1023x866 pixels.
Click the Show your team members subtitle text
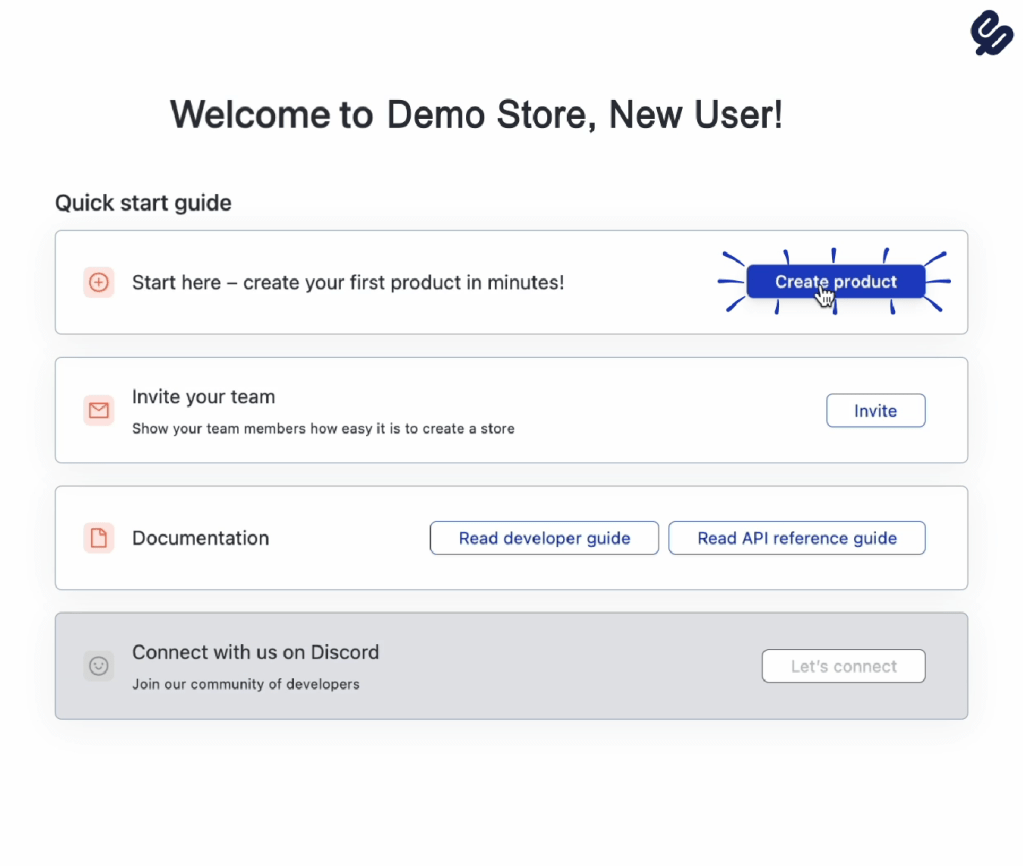point(323,429)
